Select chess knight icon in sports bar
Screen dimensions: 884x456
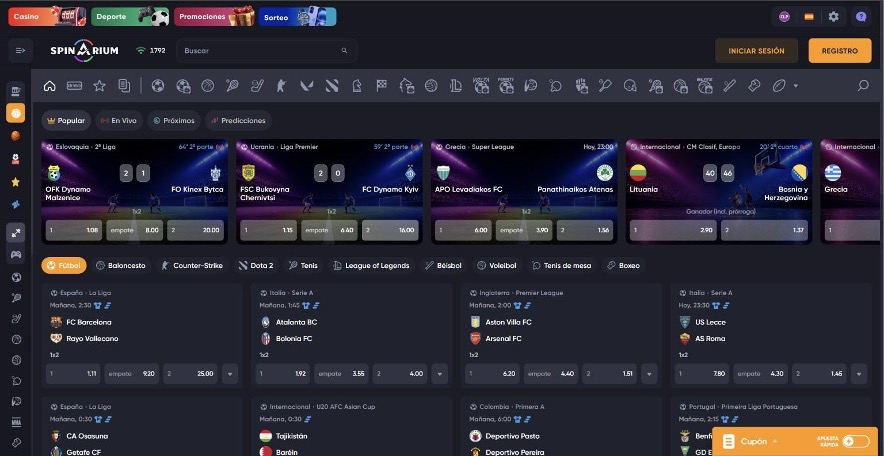click(x=357, y=86)
